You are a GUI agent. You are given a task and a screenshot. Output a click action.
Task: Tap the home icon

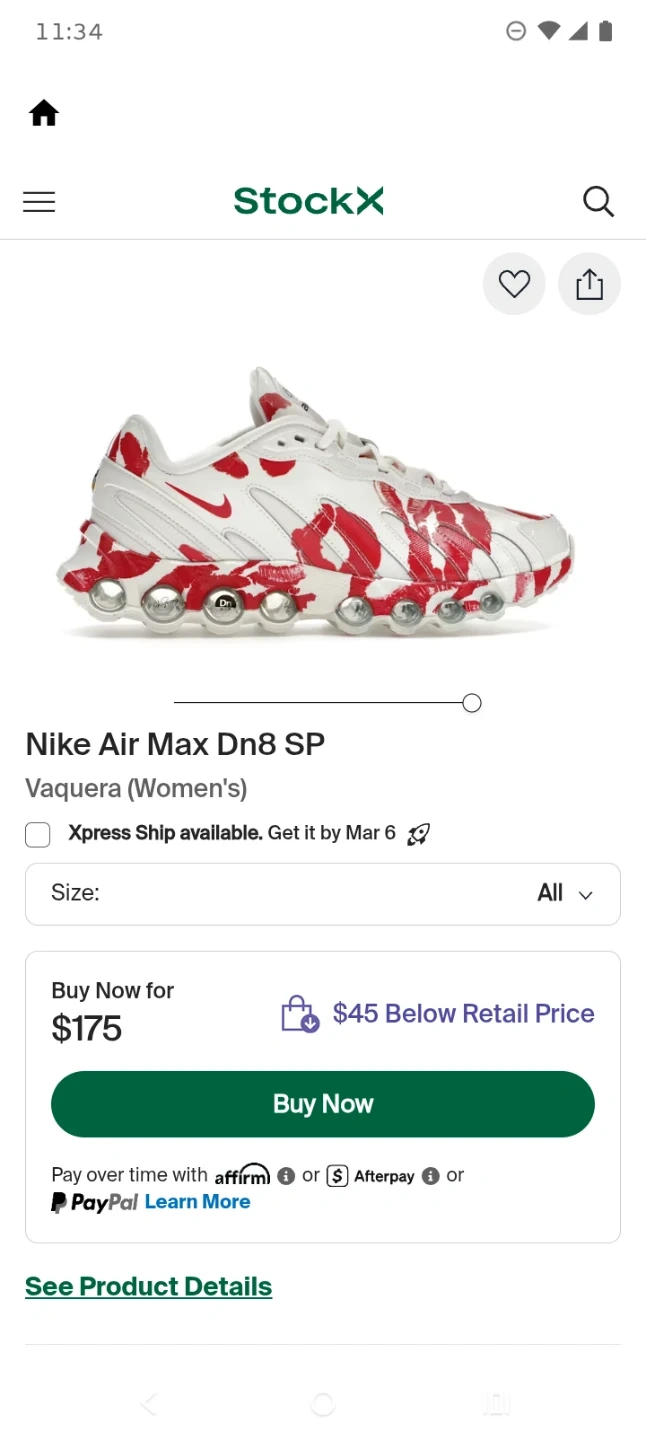[x=44, y=113]
